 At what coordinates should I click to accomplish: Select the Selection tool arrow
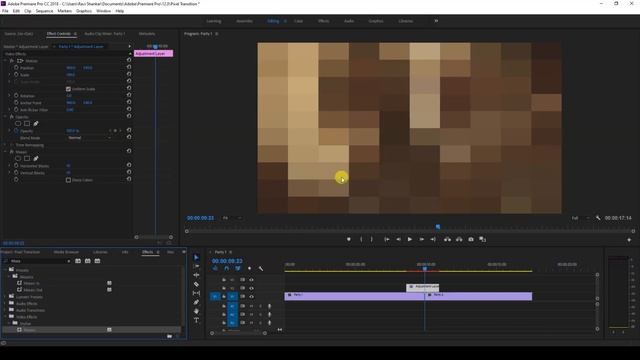[x=196, y=257]
